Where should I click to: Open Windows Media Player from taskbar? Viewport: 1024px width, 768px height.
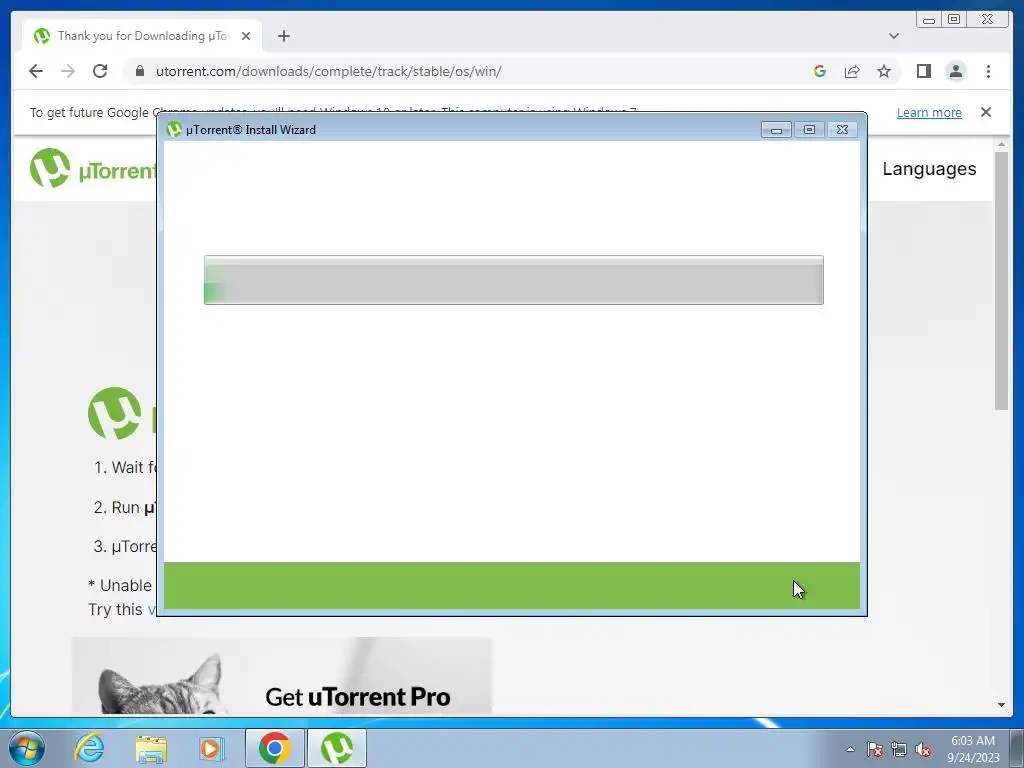pyautogui.click(x=211, y=748)
